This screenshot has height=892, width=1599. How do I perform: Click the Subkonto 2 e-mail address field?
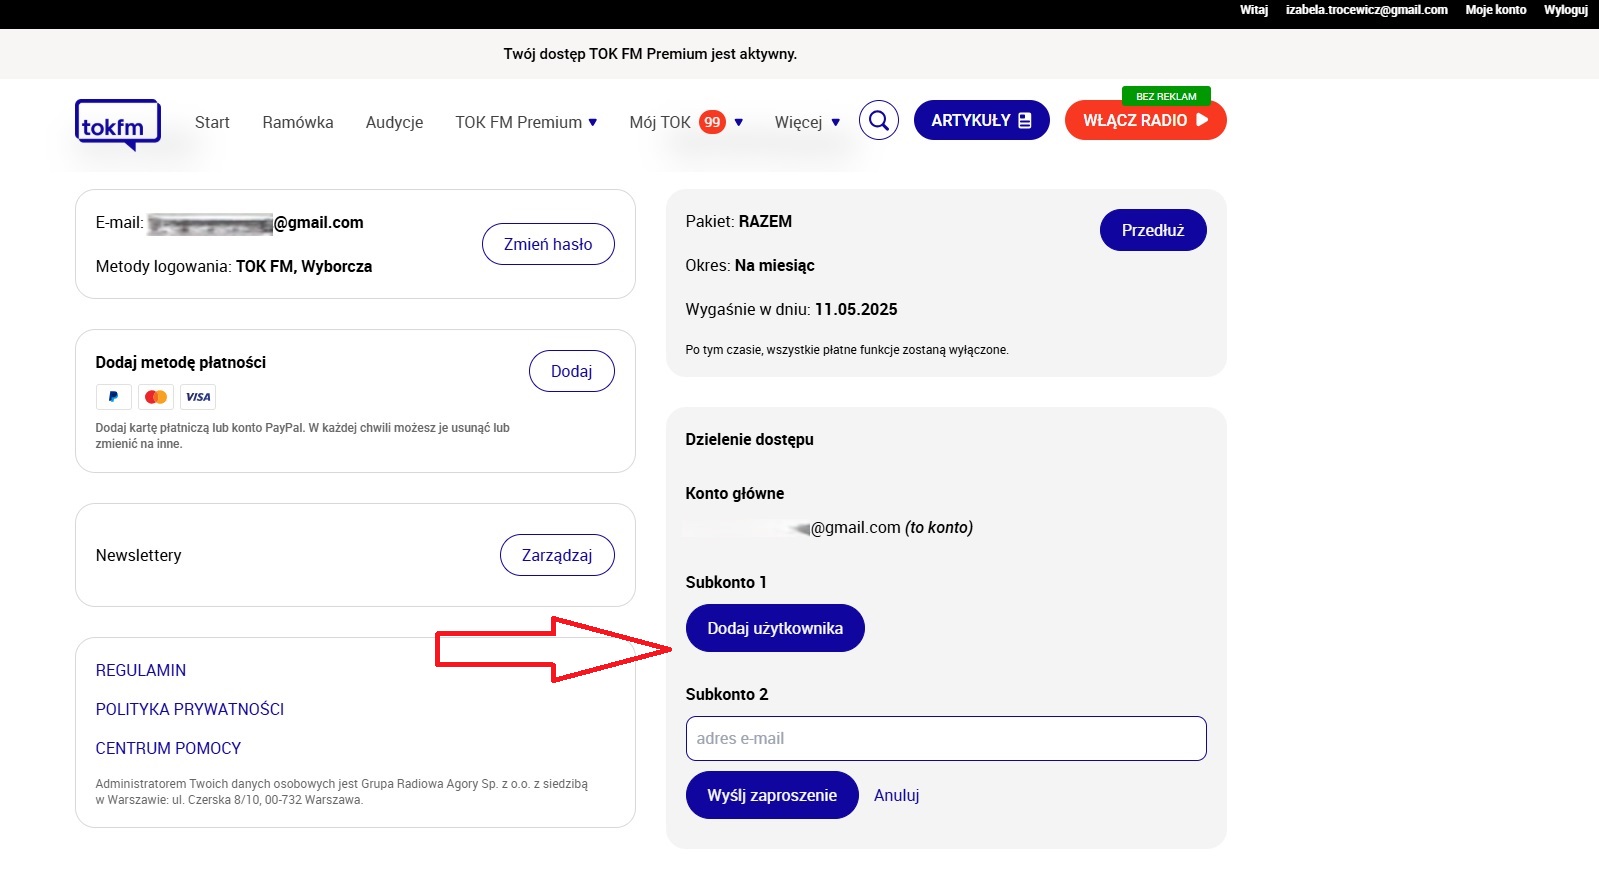pos(945,738)
